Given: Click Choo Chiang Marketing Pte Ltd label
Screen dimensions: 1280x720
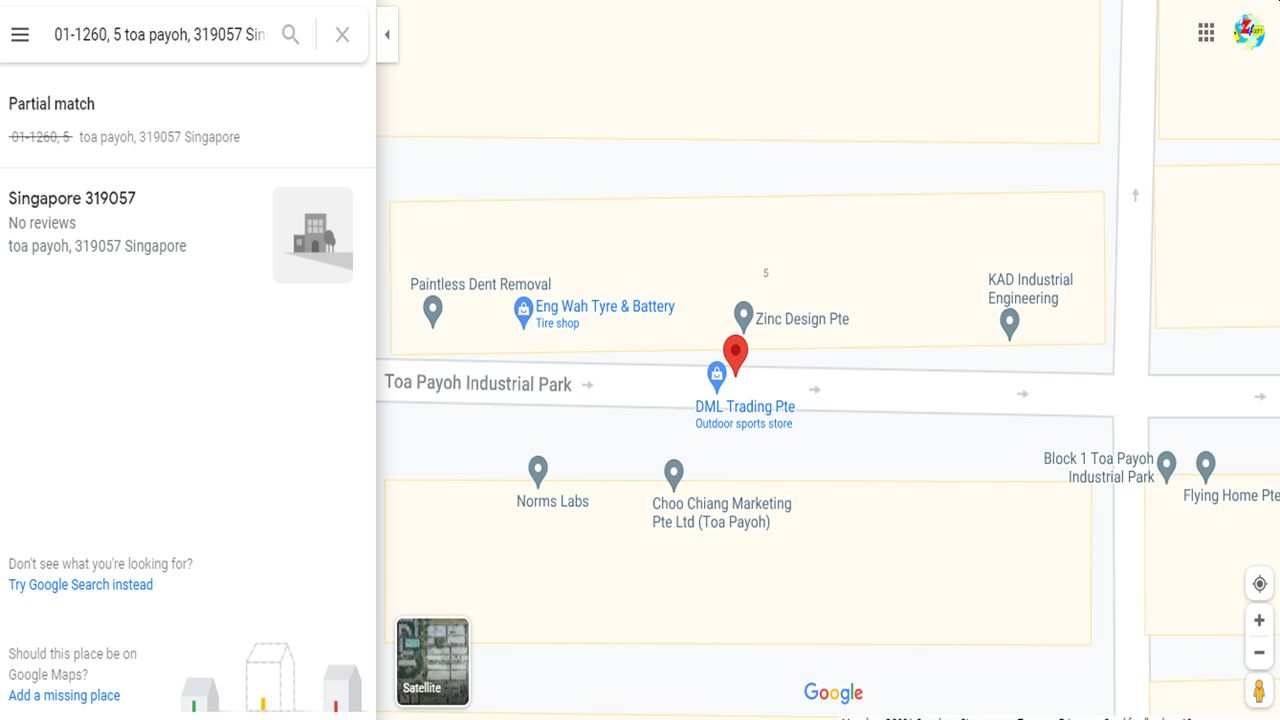Looking at the screenshot, I should coord(721,513).
